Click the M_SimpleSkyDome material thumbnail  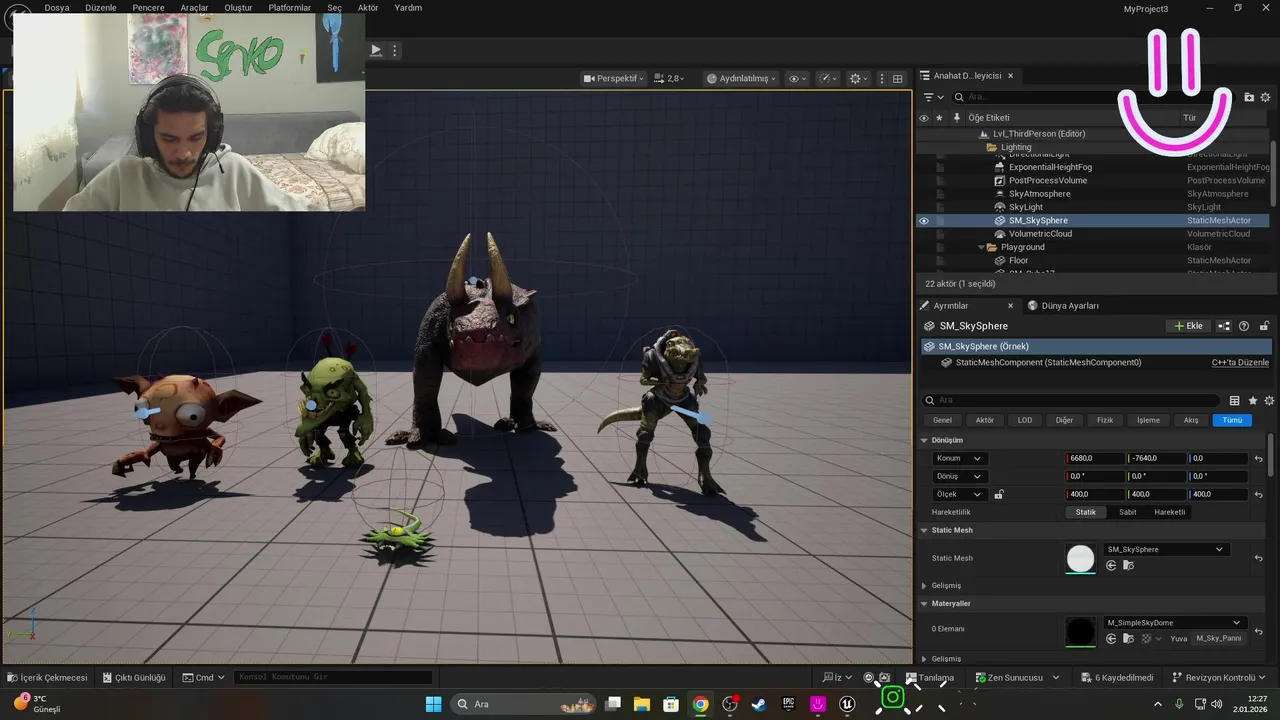(1081, 632)
